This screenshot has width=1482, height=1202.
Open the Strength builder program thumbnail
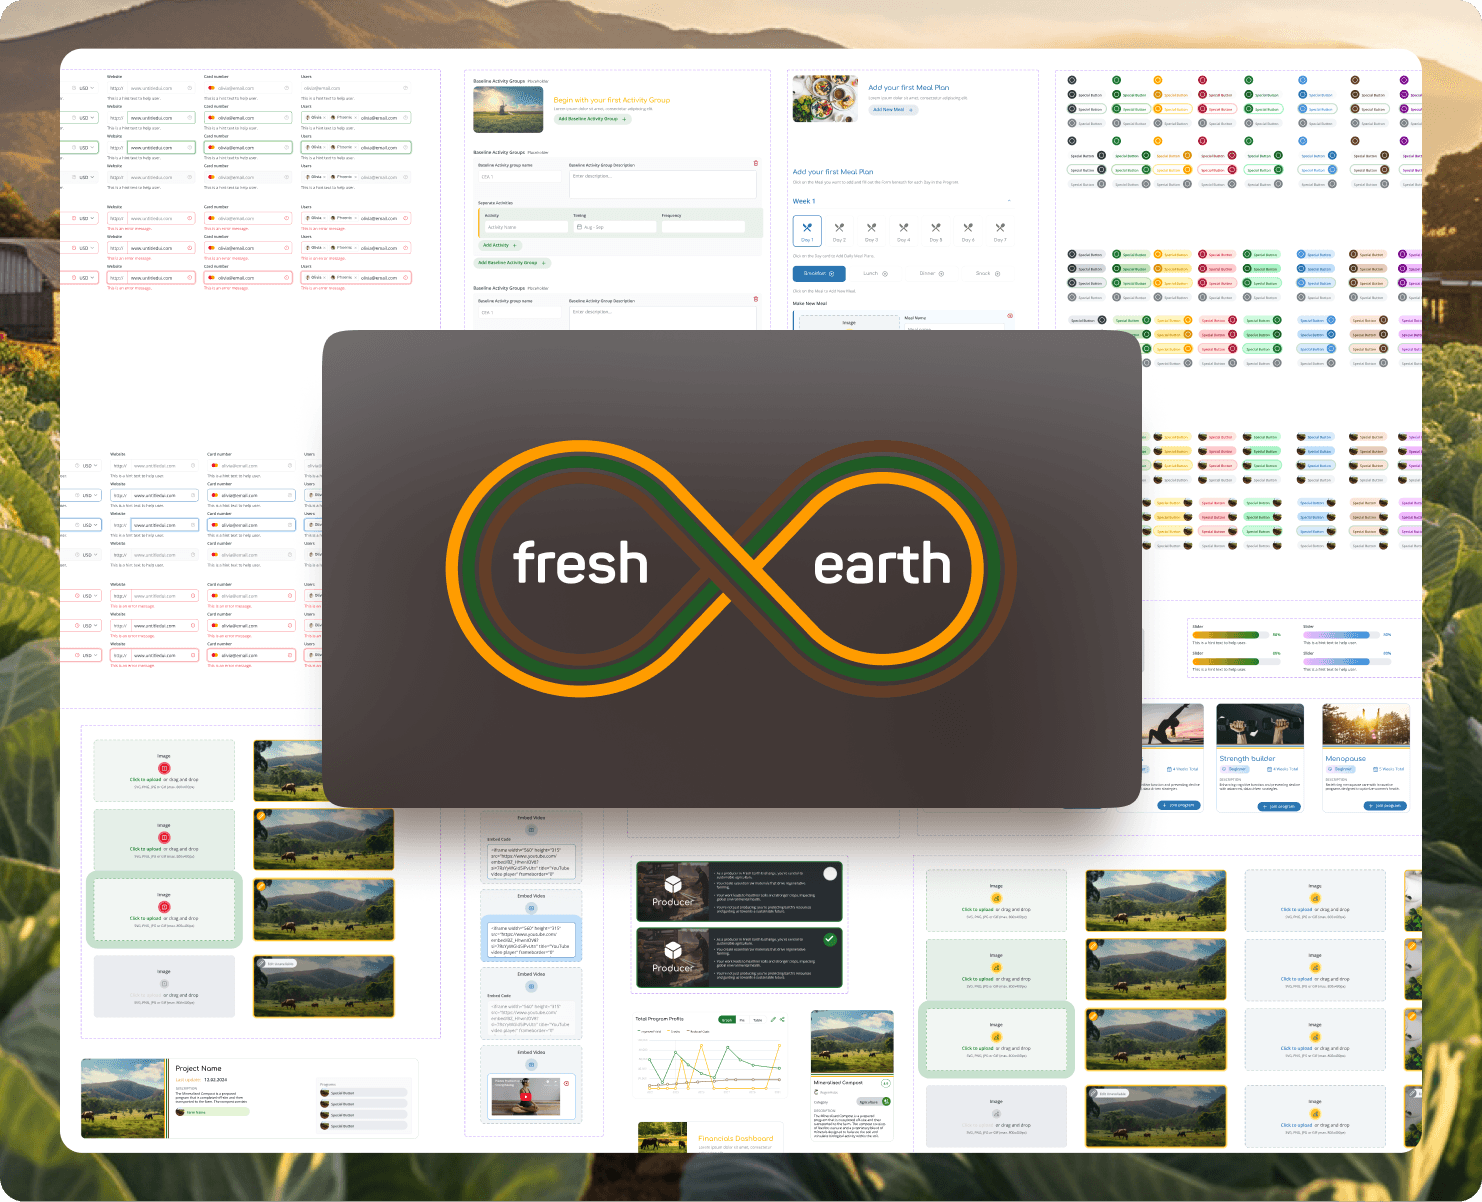click(x=1260, y=725)
